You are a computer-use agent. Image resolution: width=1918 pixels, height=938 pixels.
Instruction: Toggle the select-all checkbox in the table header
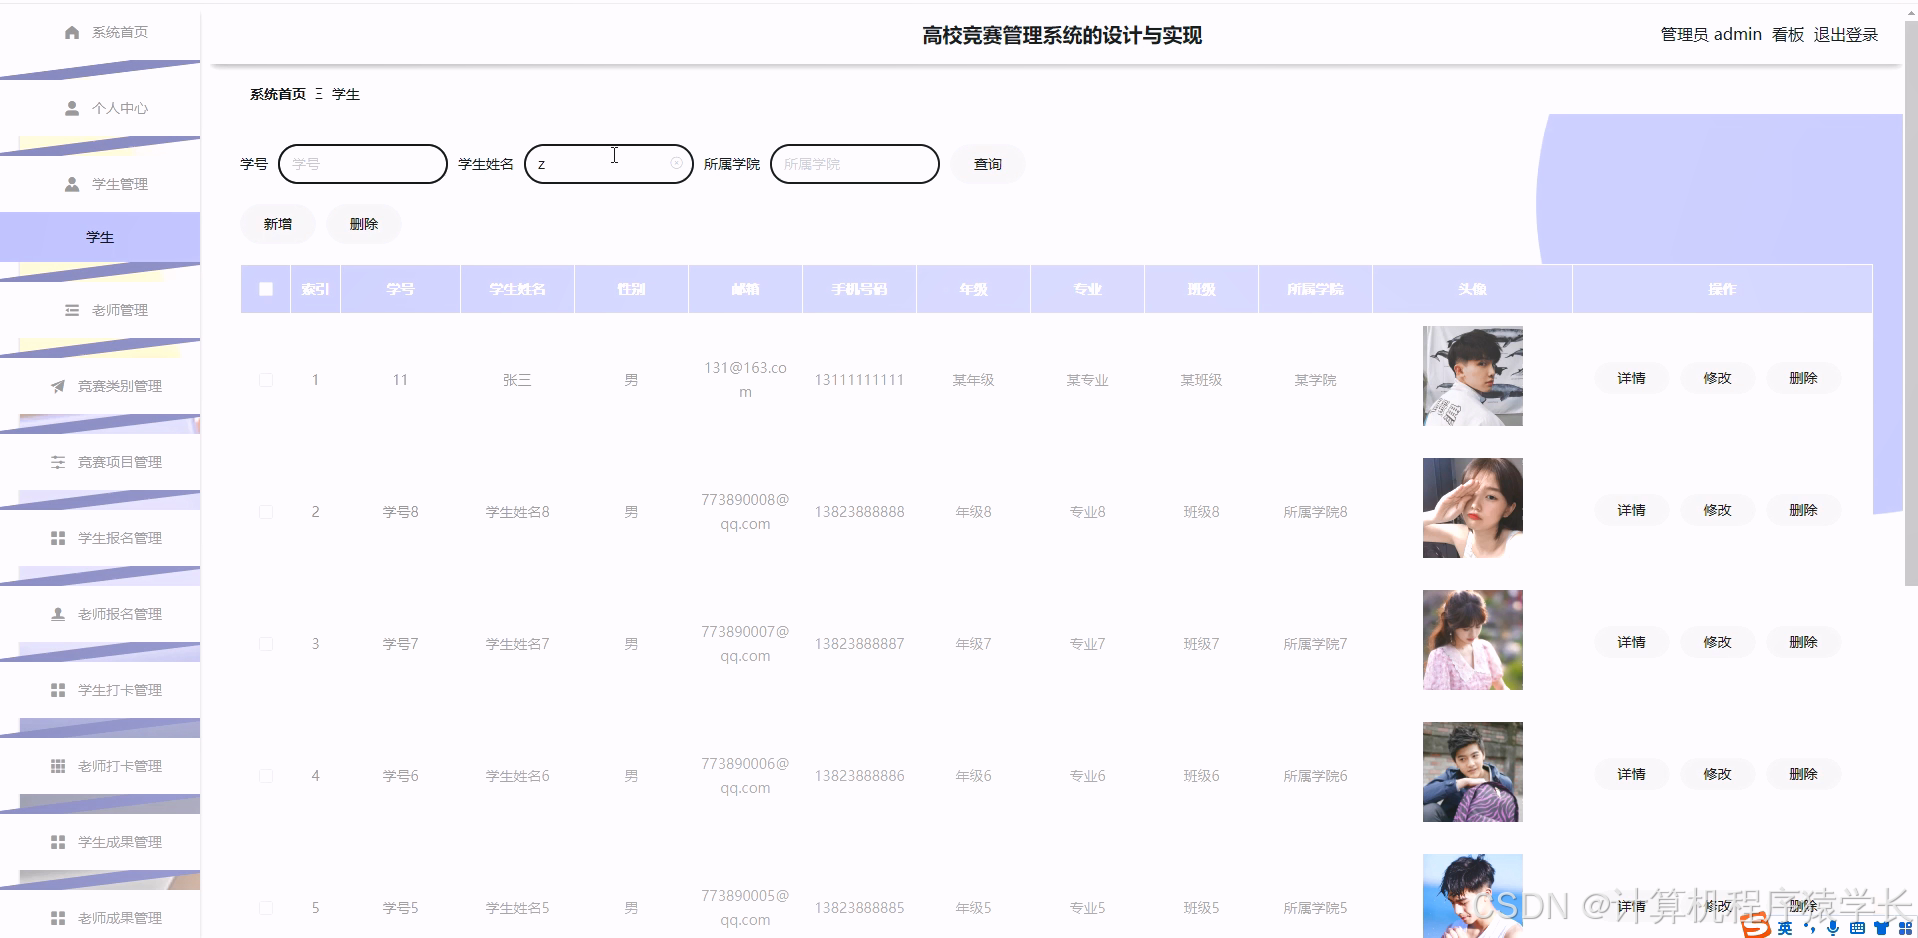265,288
